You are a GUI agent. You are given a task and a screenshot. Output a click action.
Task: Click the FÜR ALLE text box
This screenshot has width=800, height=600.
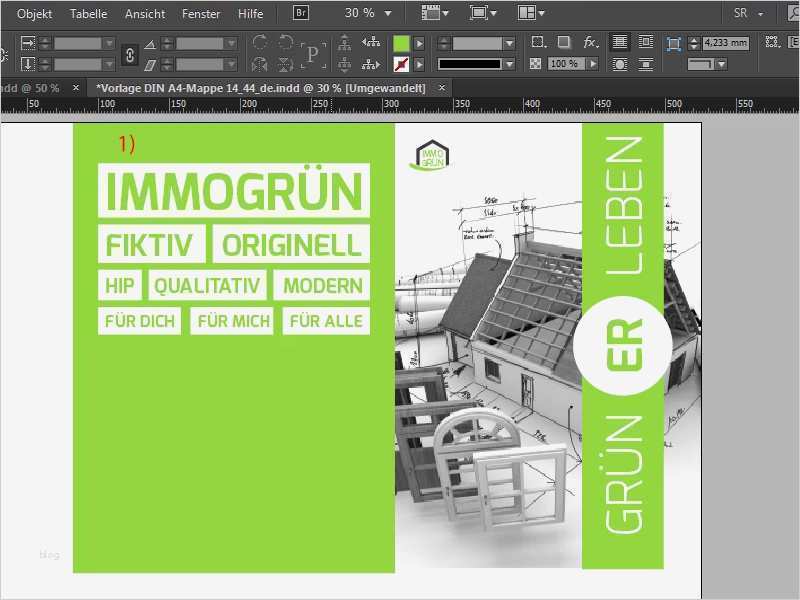[x=326, y=321]
